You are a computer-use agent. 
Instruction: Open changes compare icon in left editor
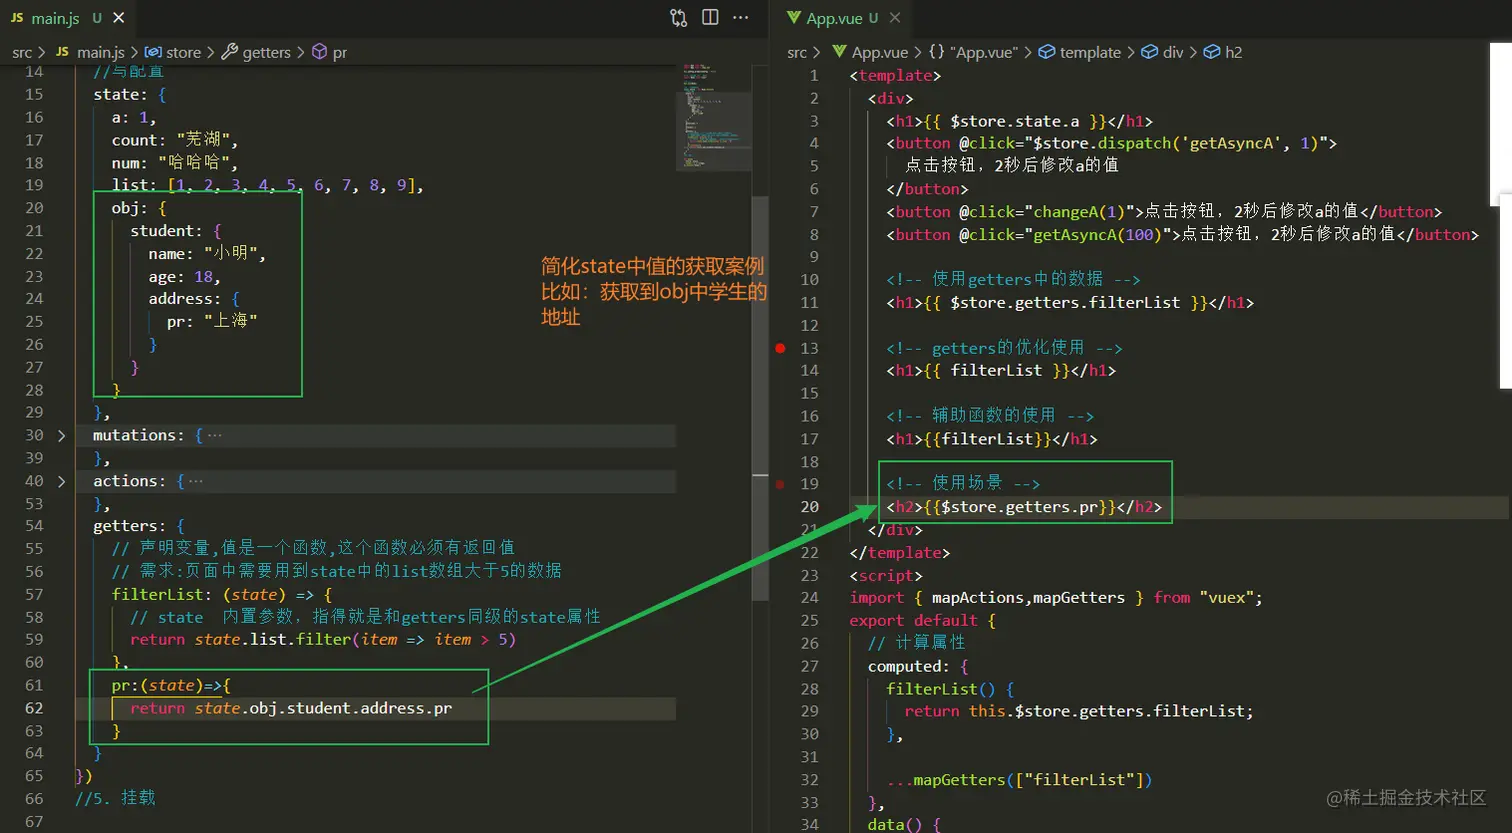tap(679, 18)
